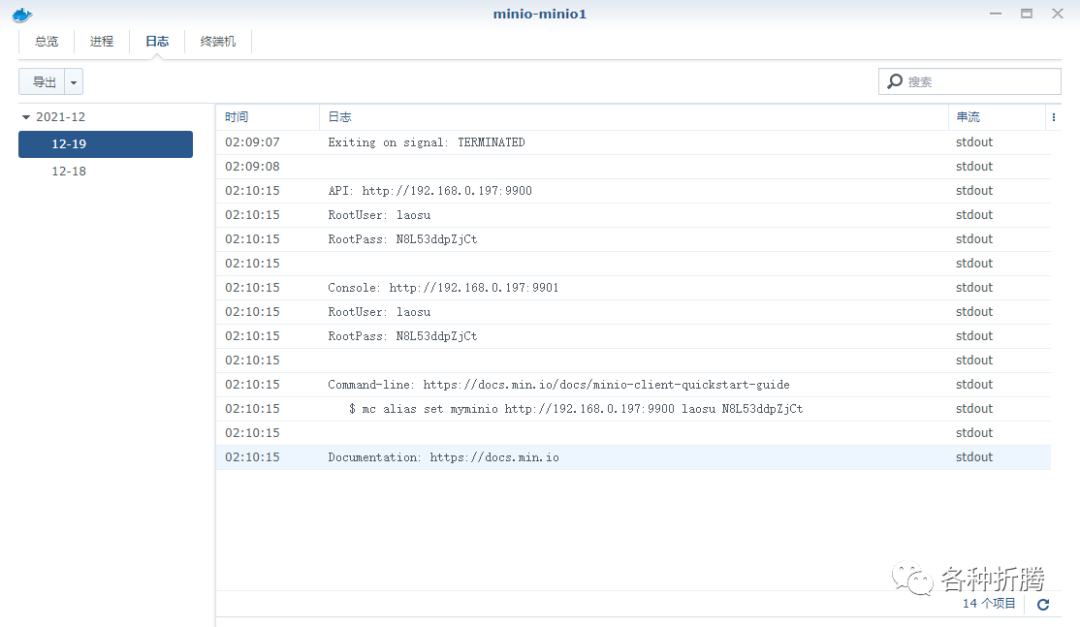Collapse the 2021-12 tree node

(x=26, y=117)
